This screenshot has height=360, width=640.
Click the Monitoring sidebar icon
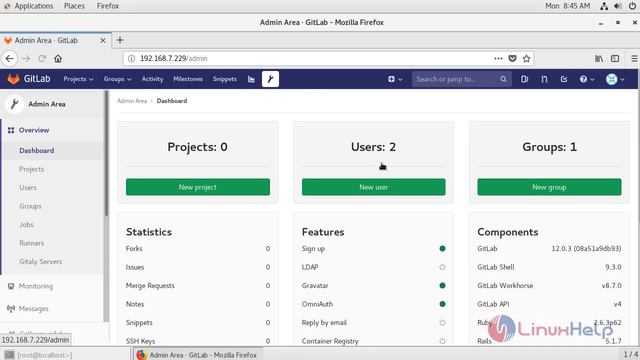click(x=11, y=286)
